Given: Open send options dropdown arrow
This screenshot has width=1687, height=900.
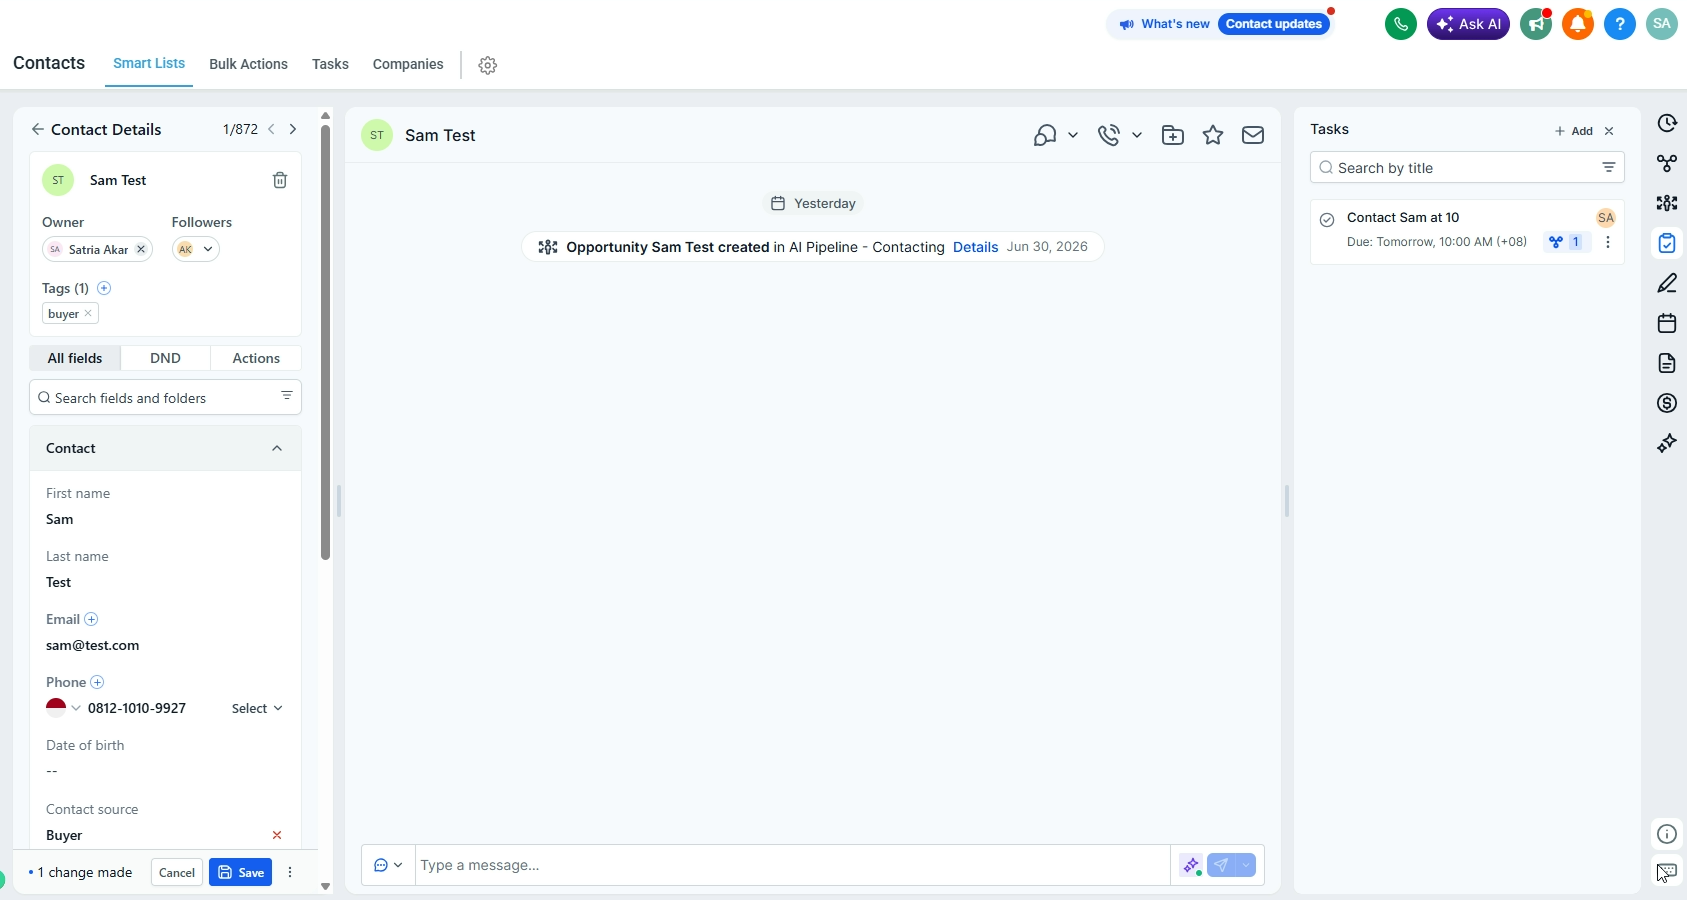Looking at the screenshot, I should point(1246,865).
